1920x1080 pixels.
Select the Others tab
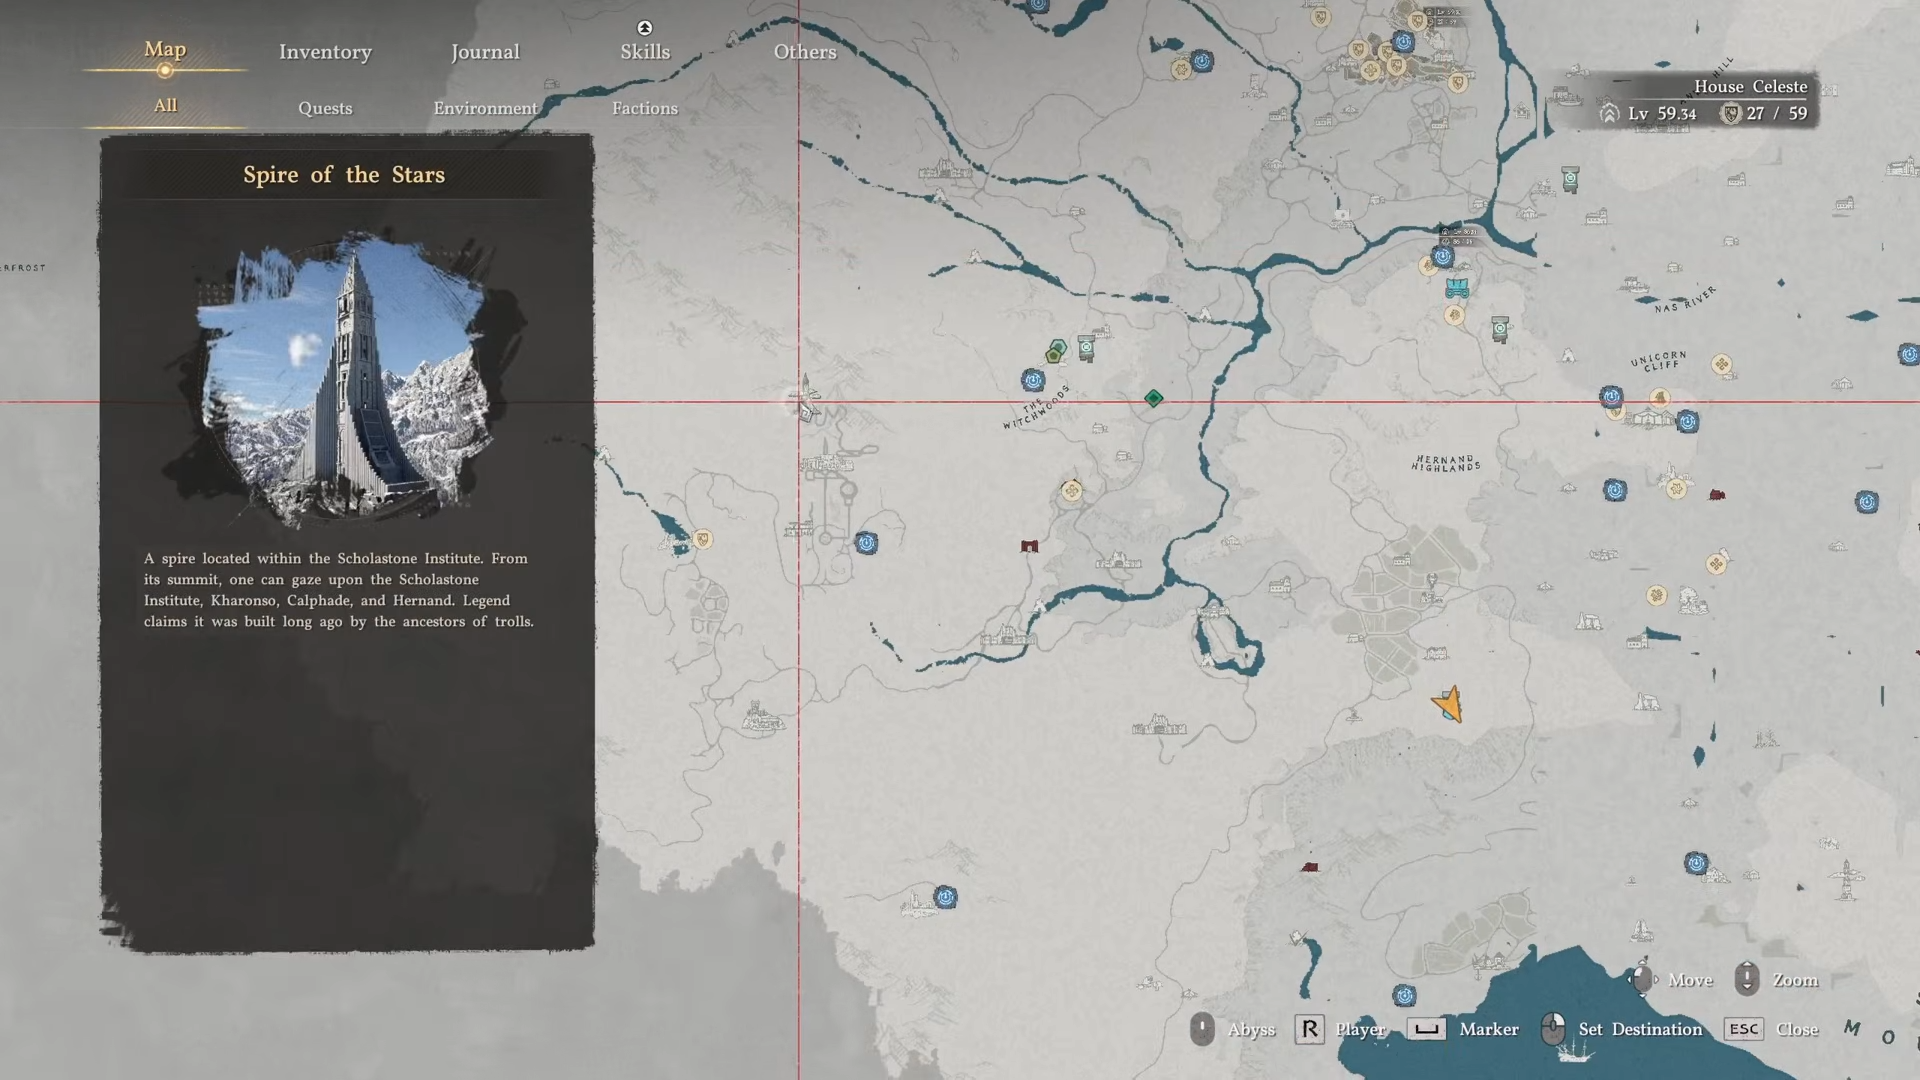coord(804,52)
